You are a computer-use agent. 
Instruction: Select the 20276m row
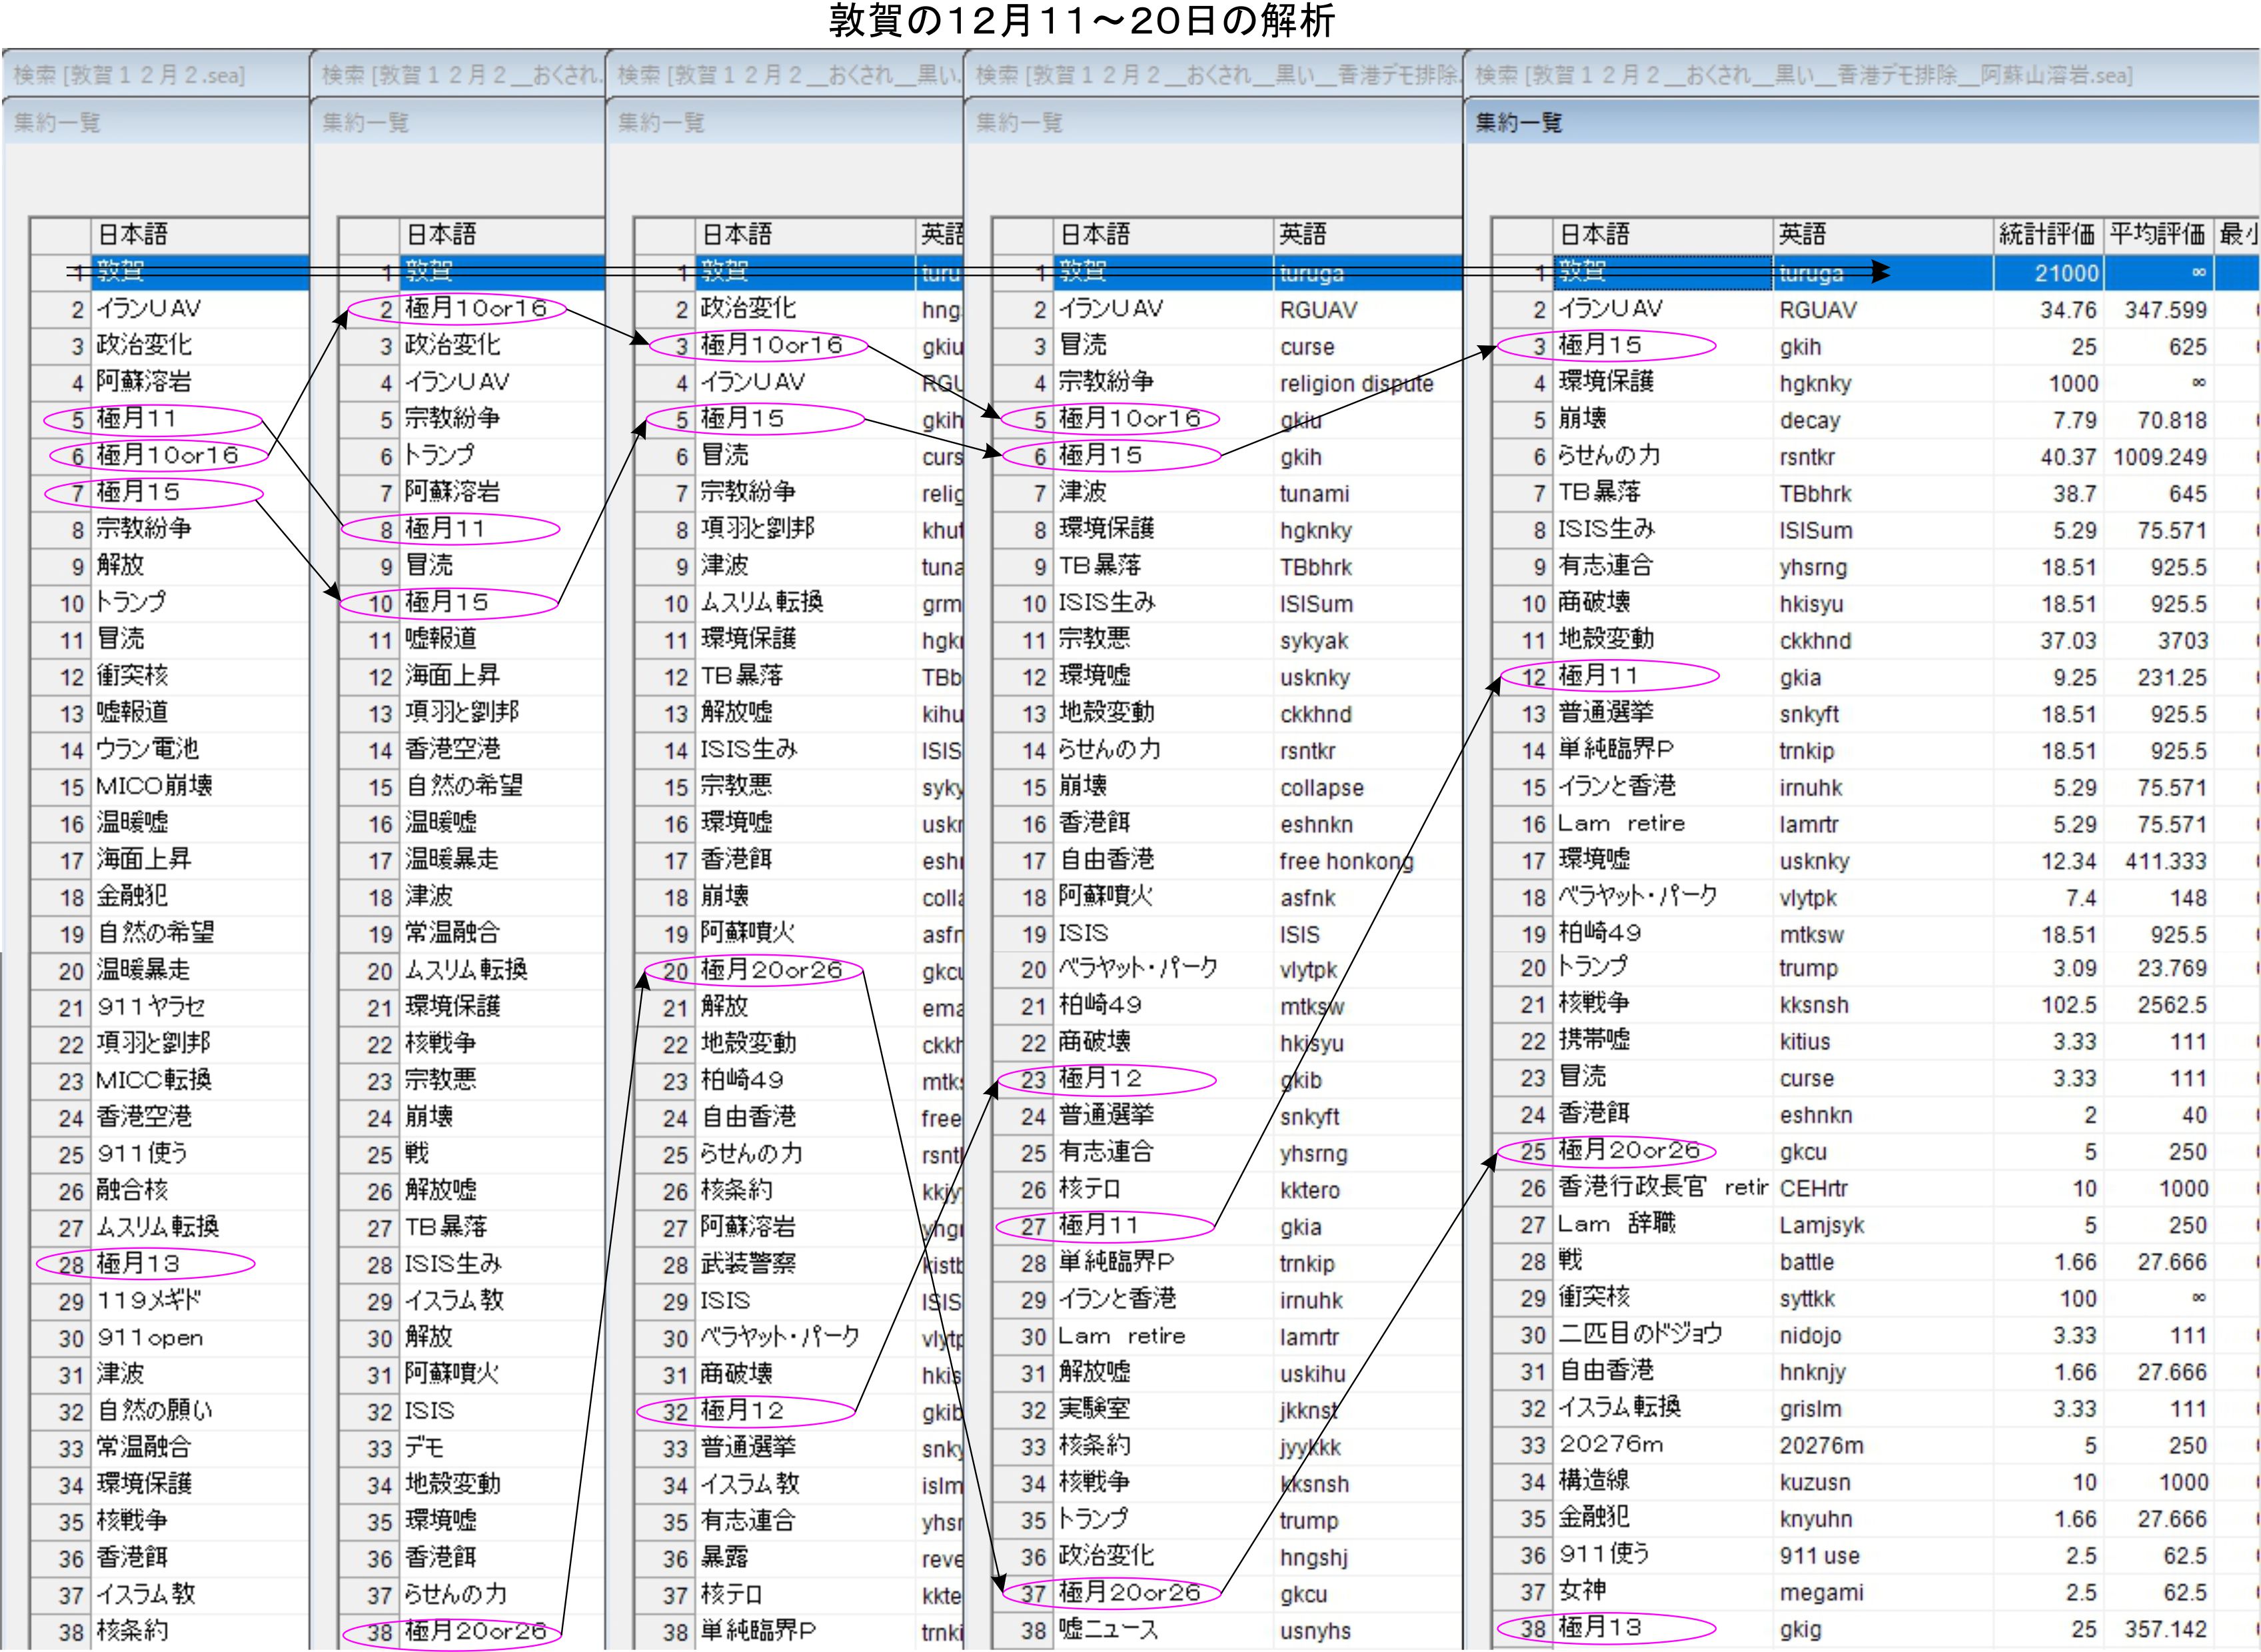coord(1610,1444)
